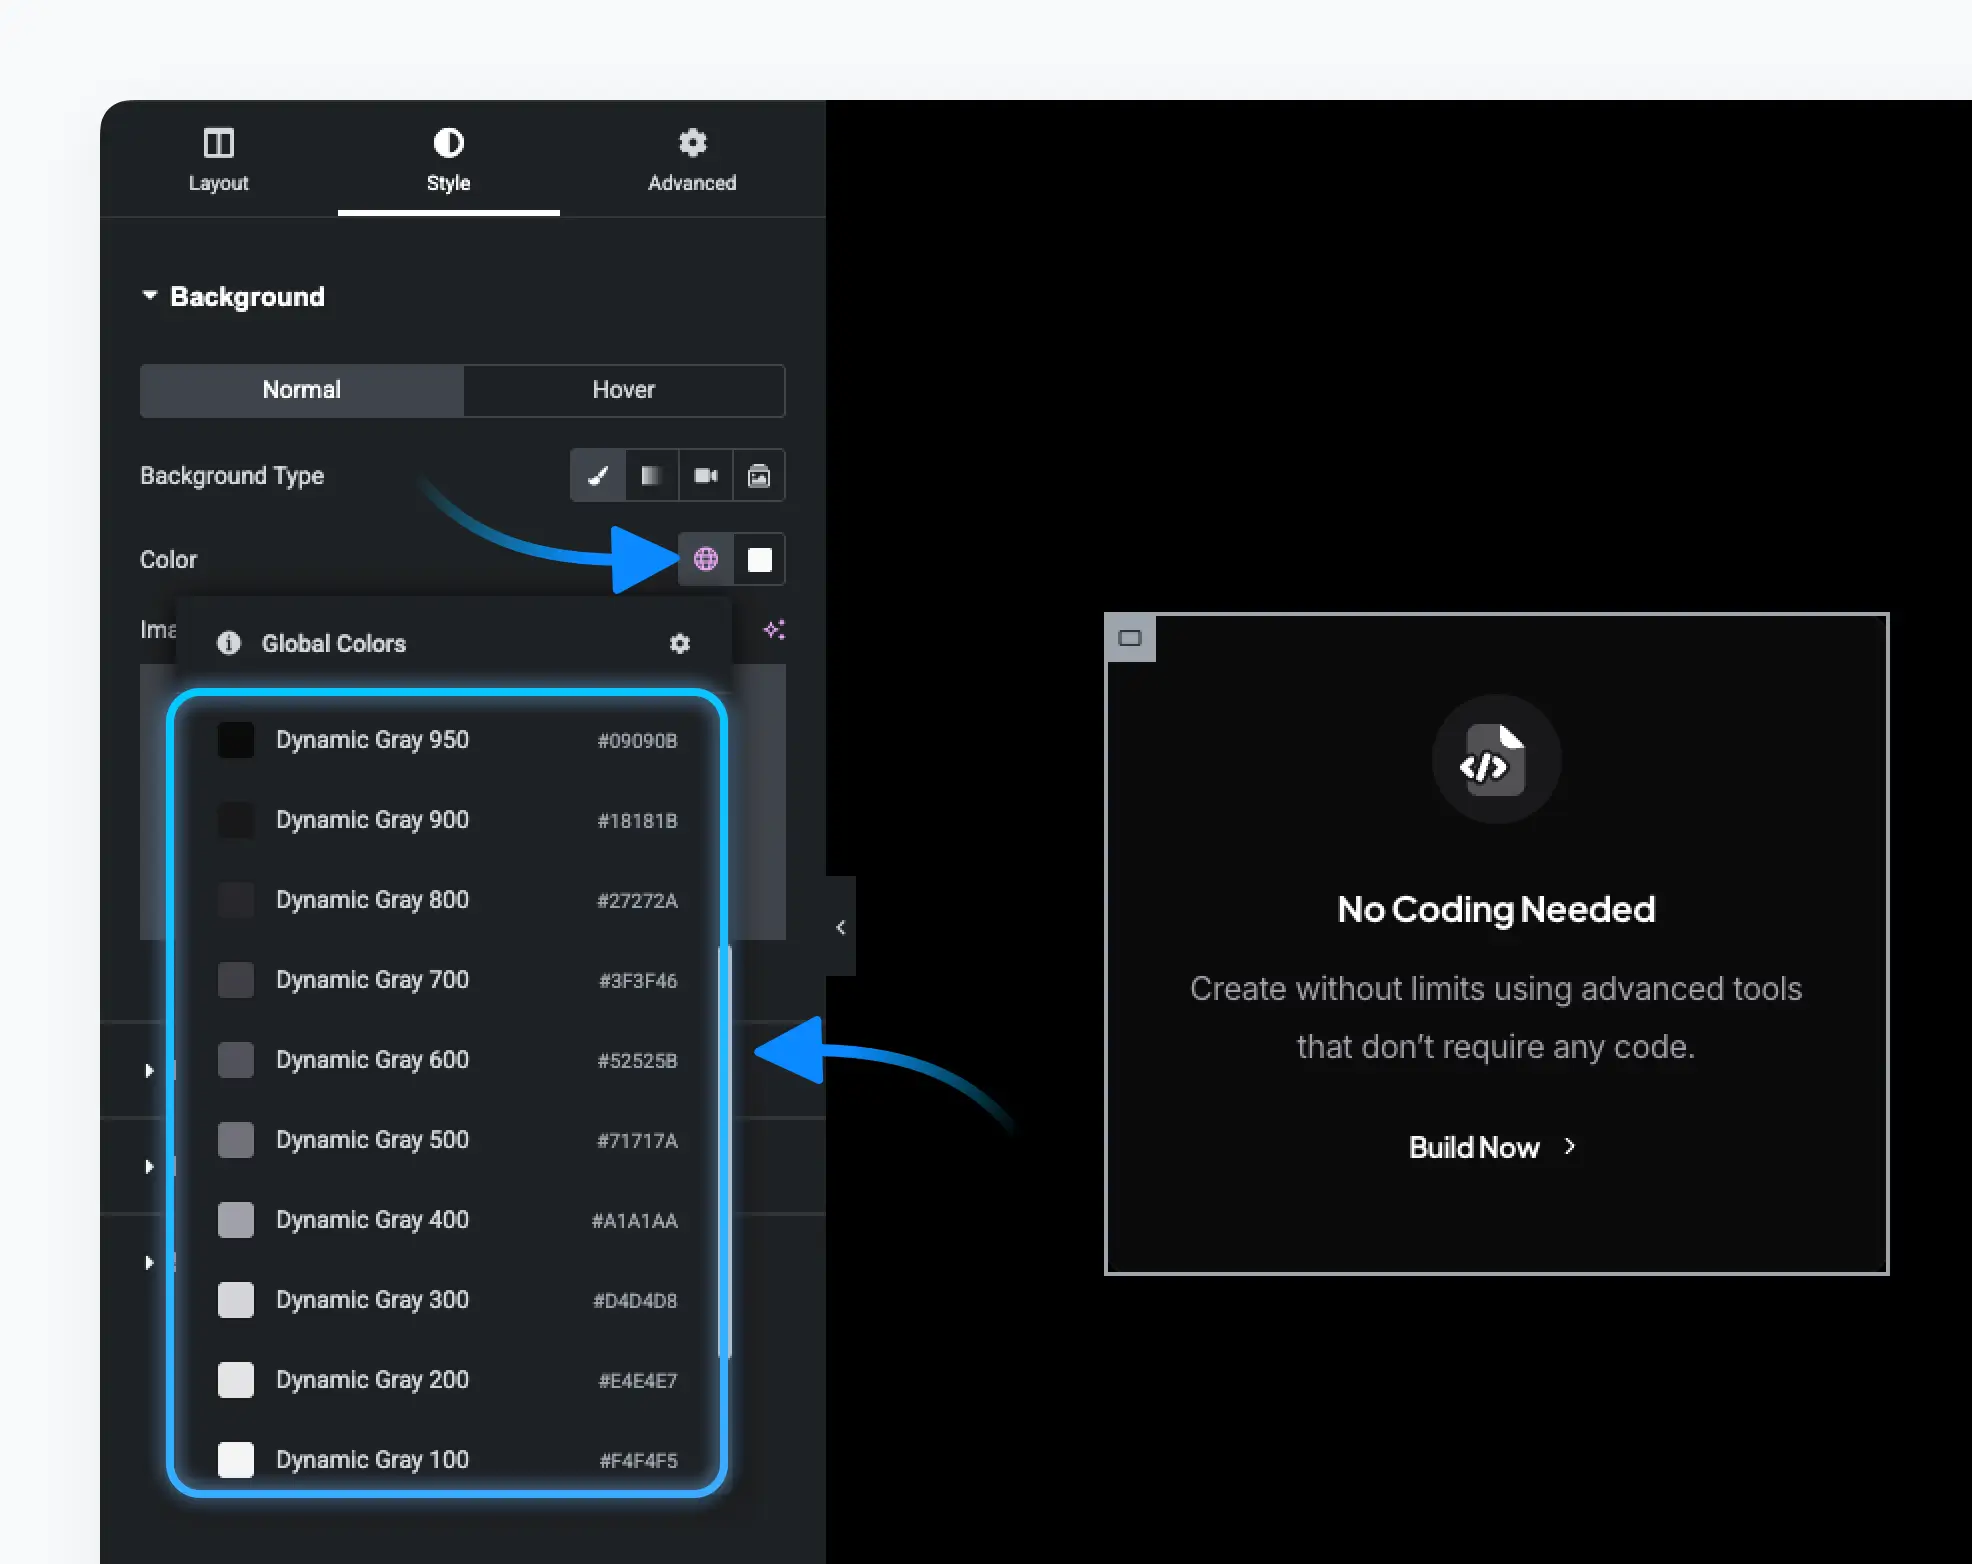The height and width of the screenshot is (1564, 1972).
Task: Select Dynamic Gray 950 color
Action: tap(448, 740)
